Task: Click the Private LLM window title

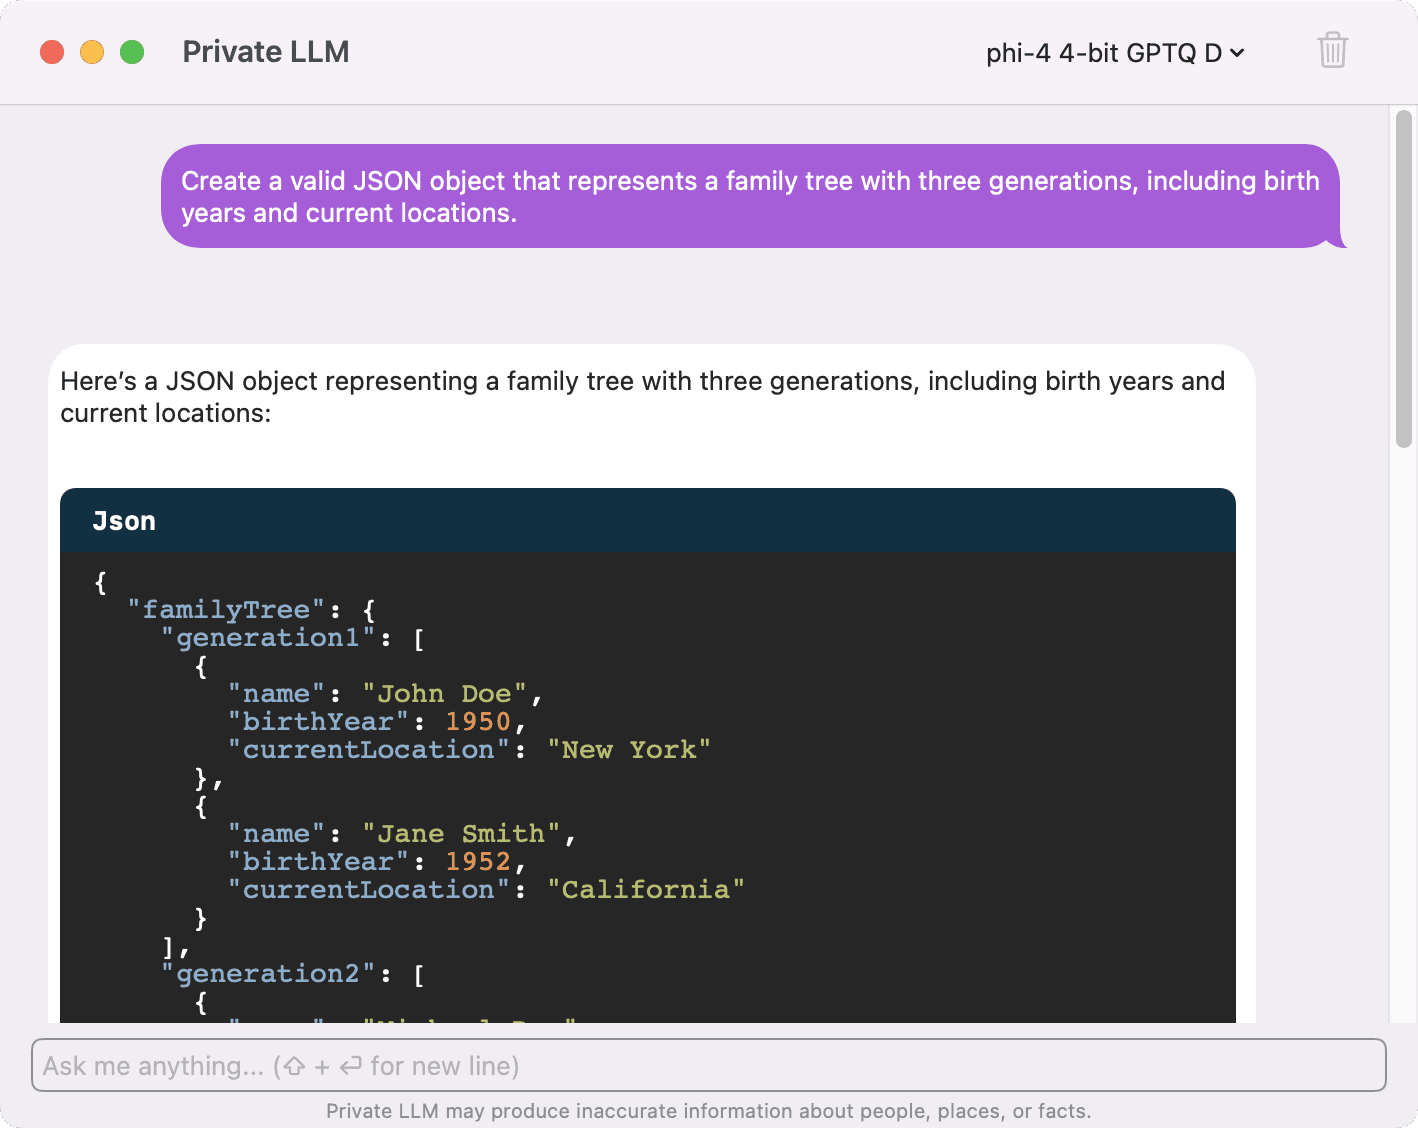Action: 265,51
